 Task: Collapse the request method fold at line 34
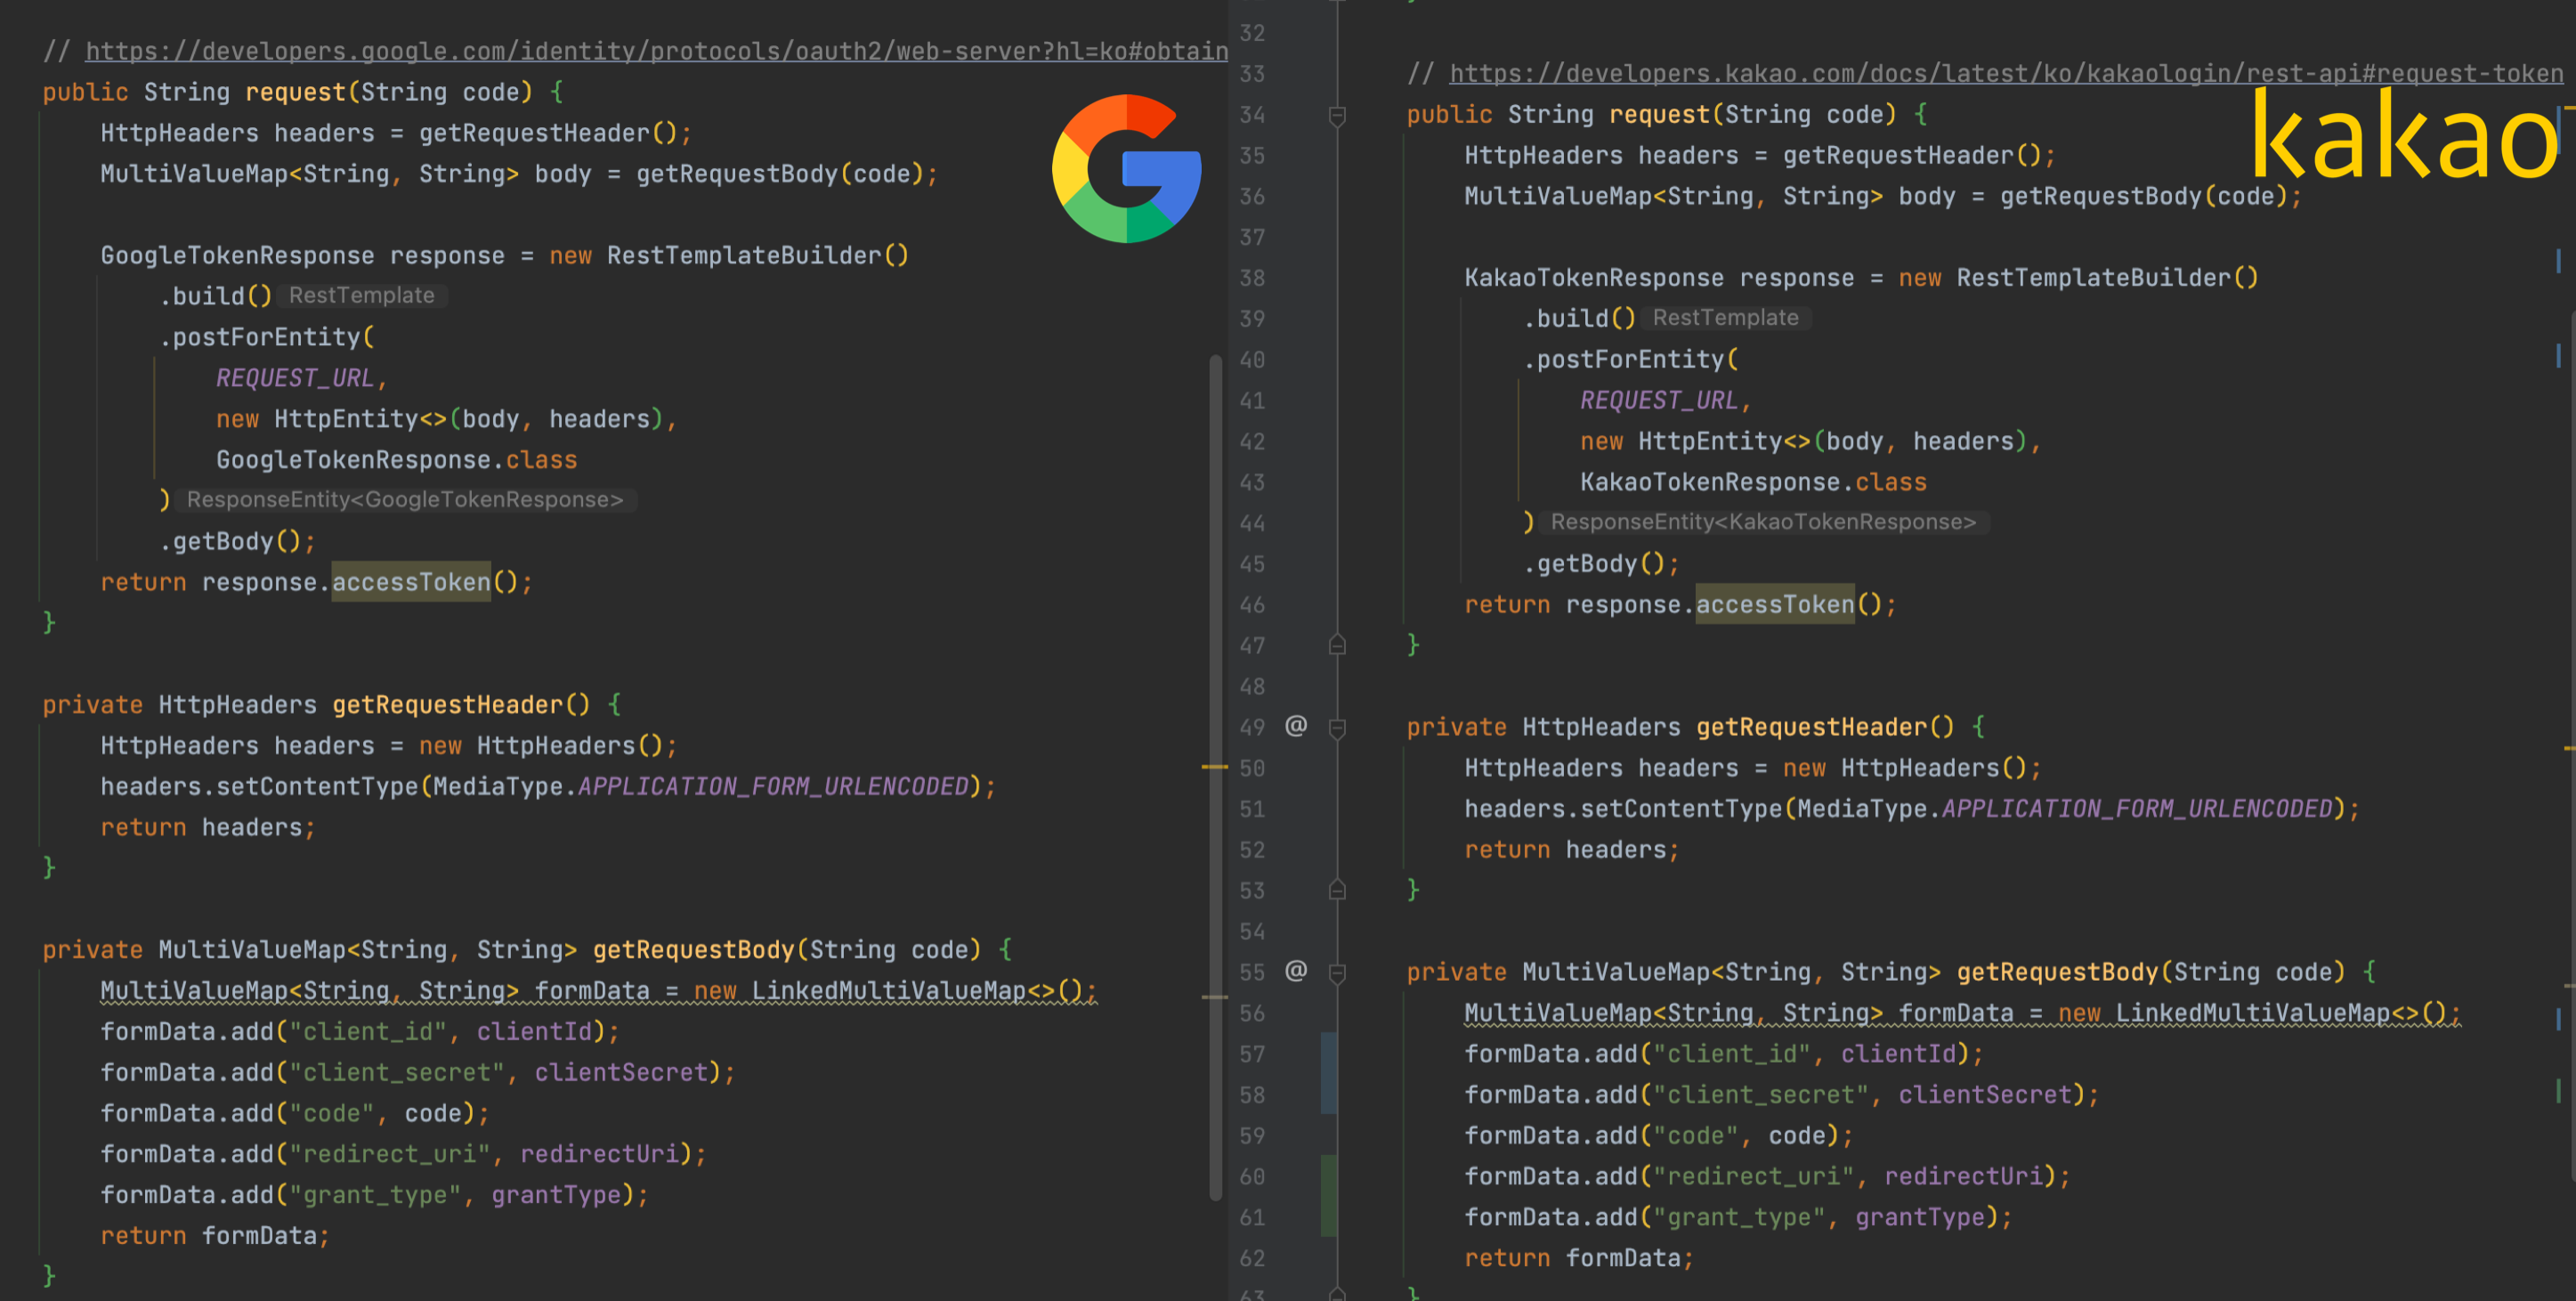click(x=1337, y=116)
